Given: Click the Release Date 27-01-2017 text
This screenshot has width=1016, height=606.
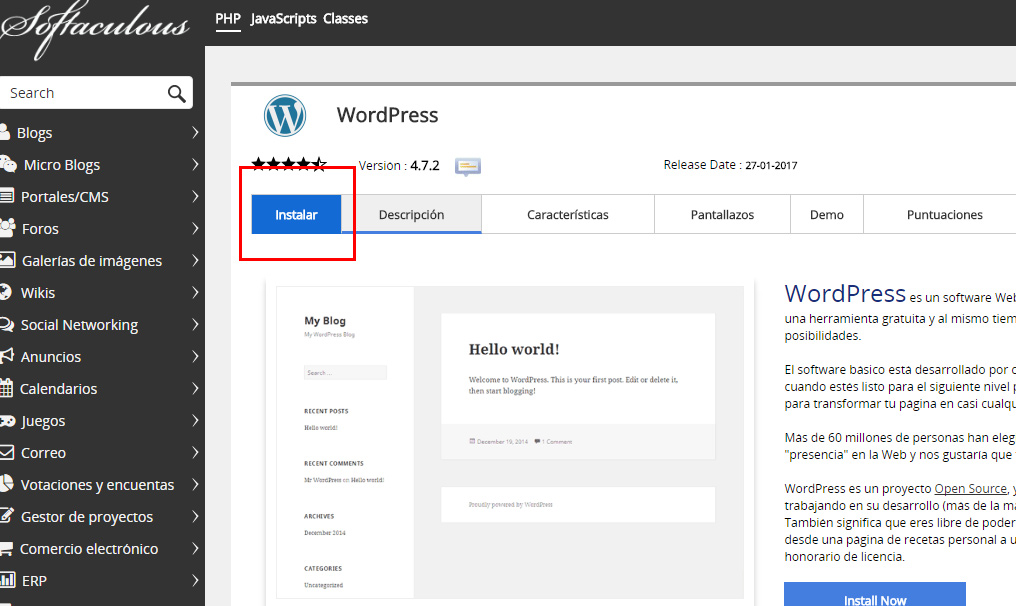Looking at the screenshot, I should tap(730, 165).
